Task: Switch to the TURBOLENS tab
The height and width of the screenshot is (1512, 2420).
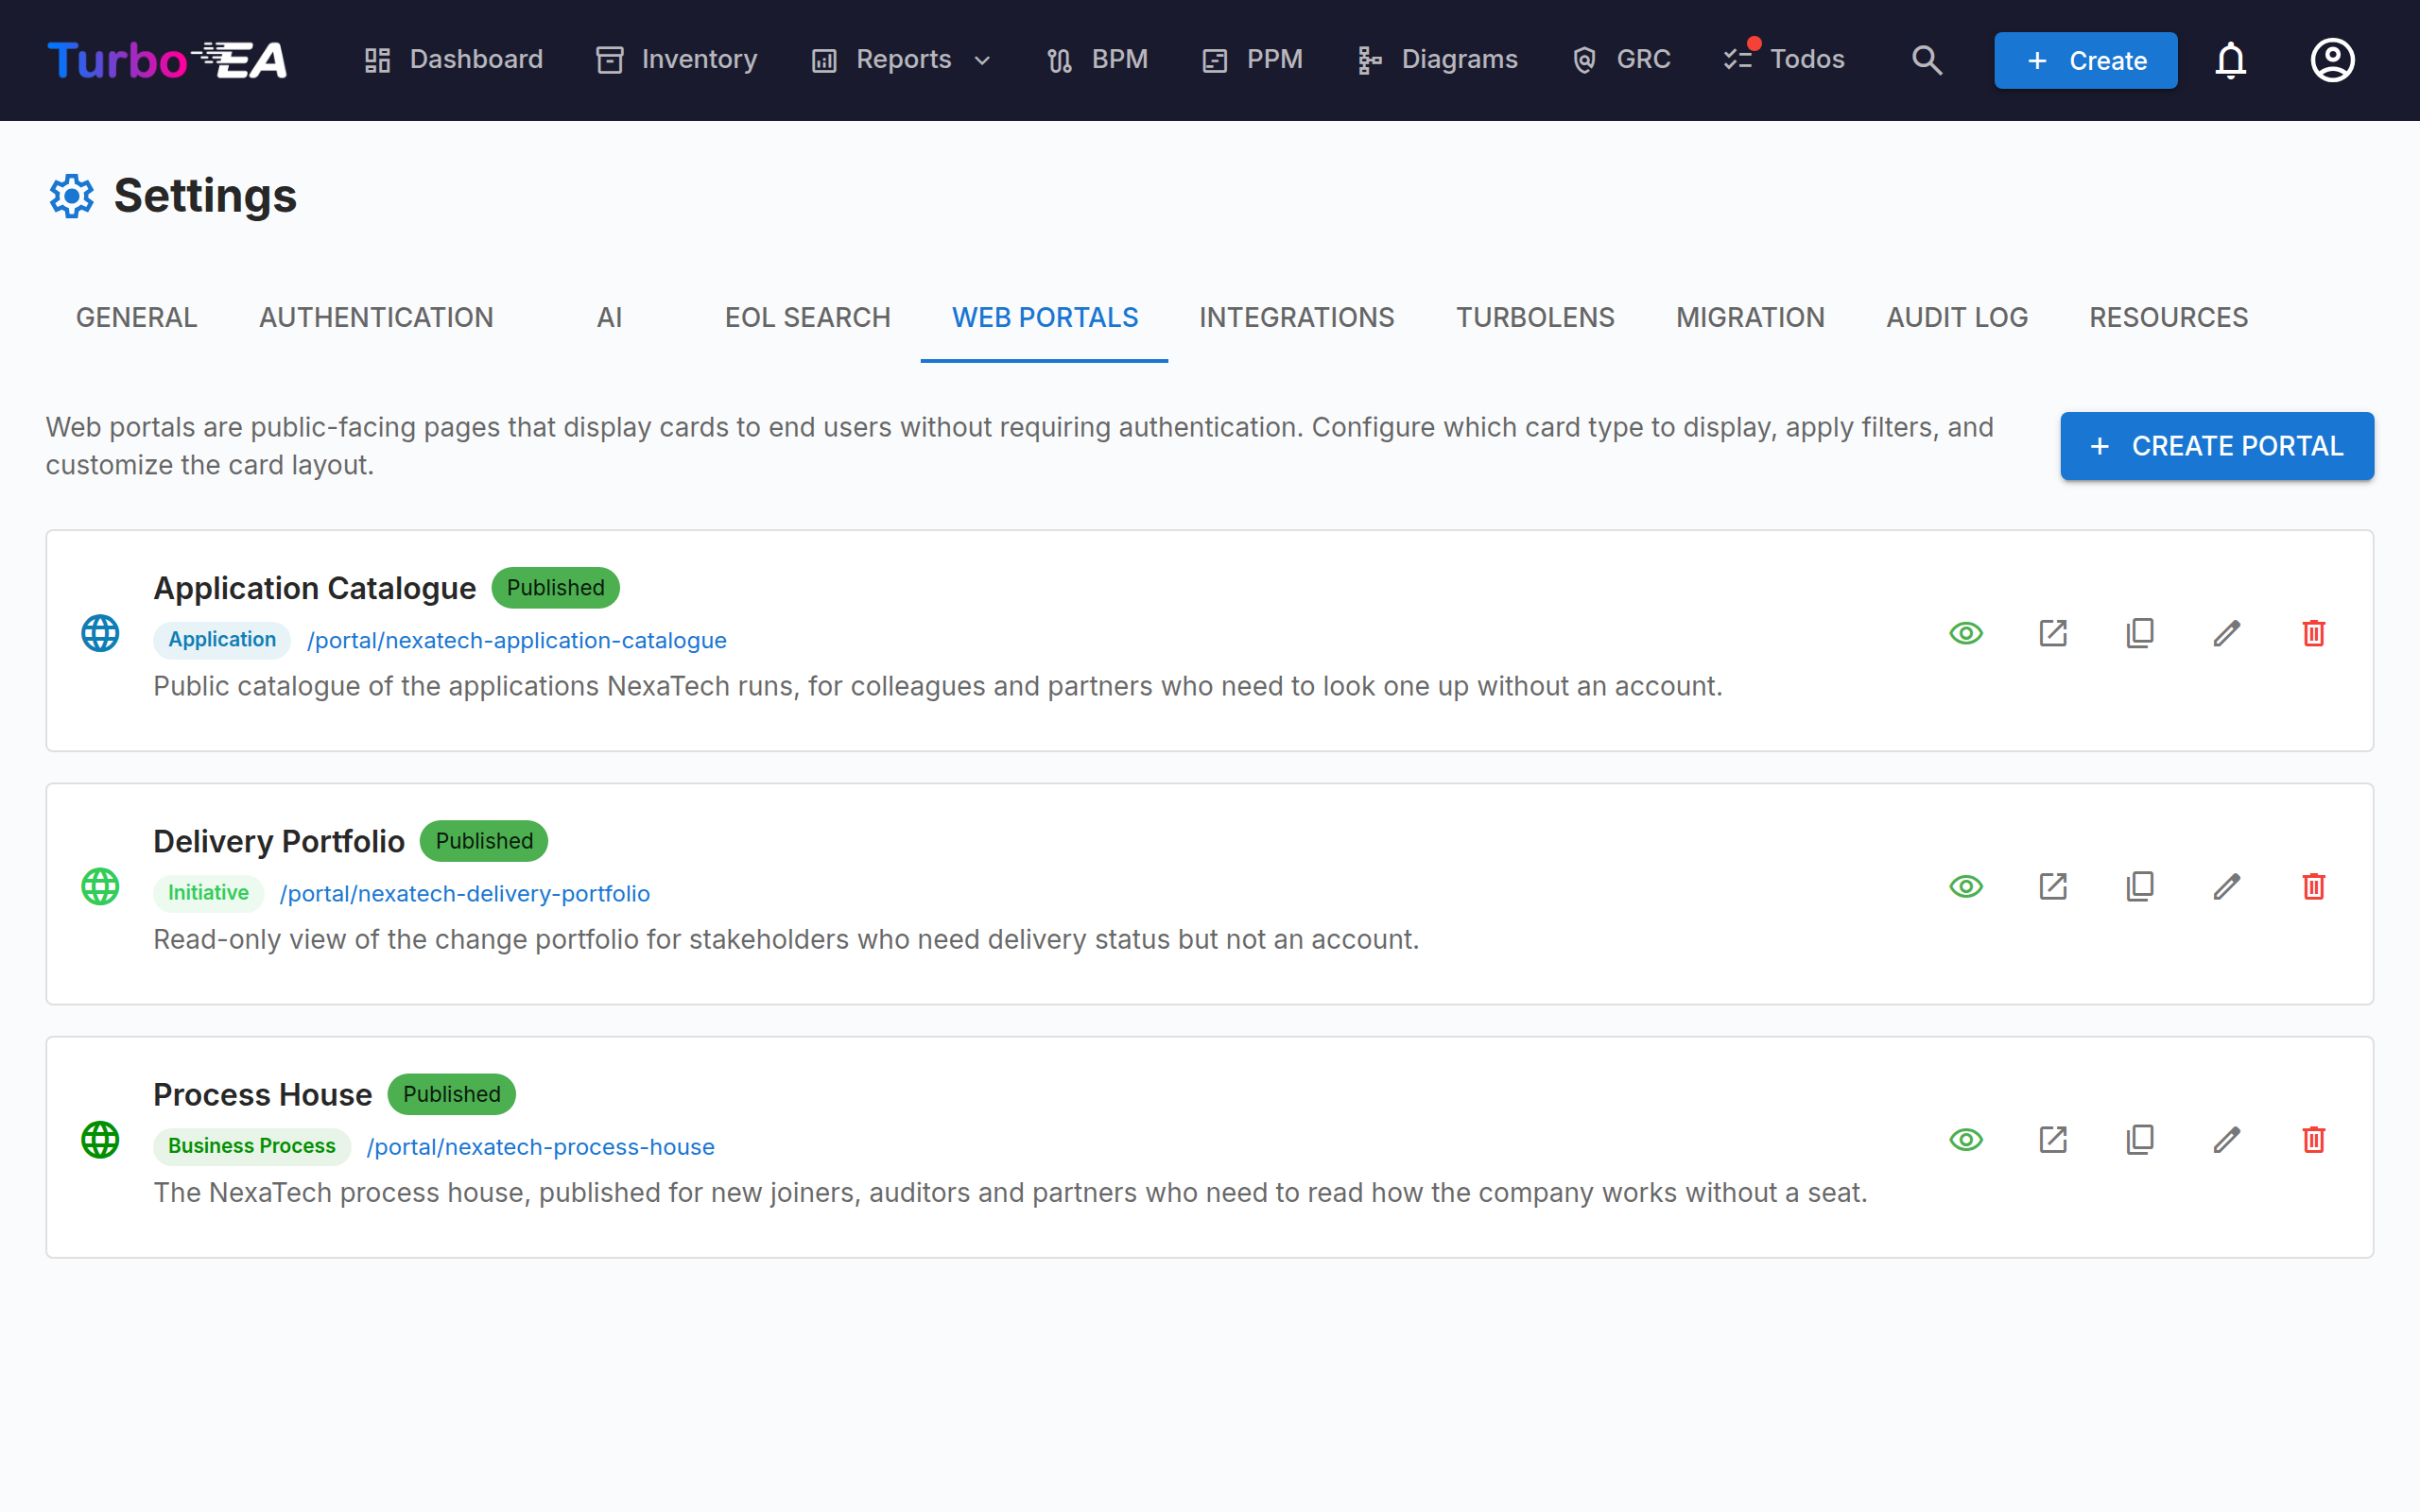Action: tap(1535, 318)
